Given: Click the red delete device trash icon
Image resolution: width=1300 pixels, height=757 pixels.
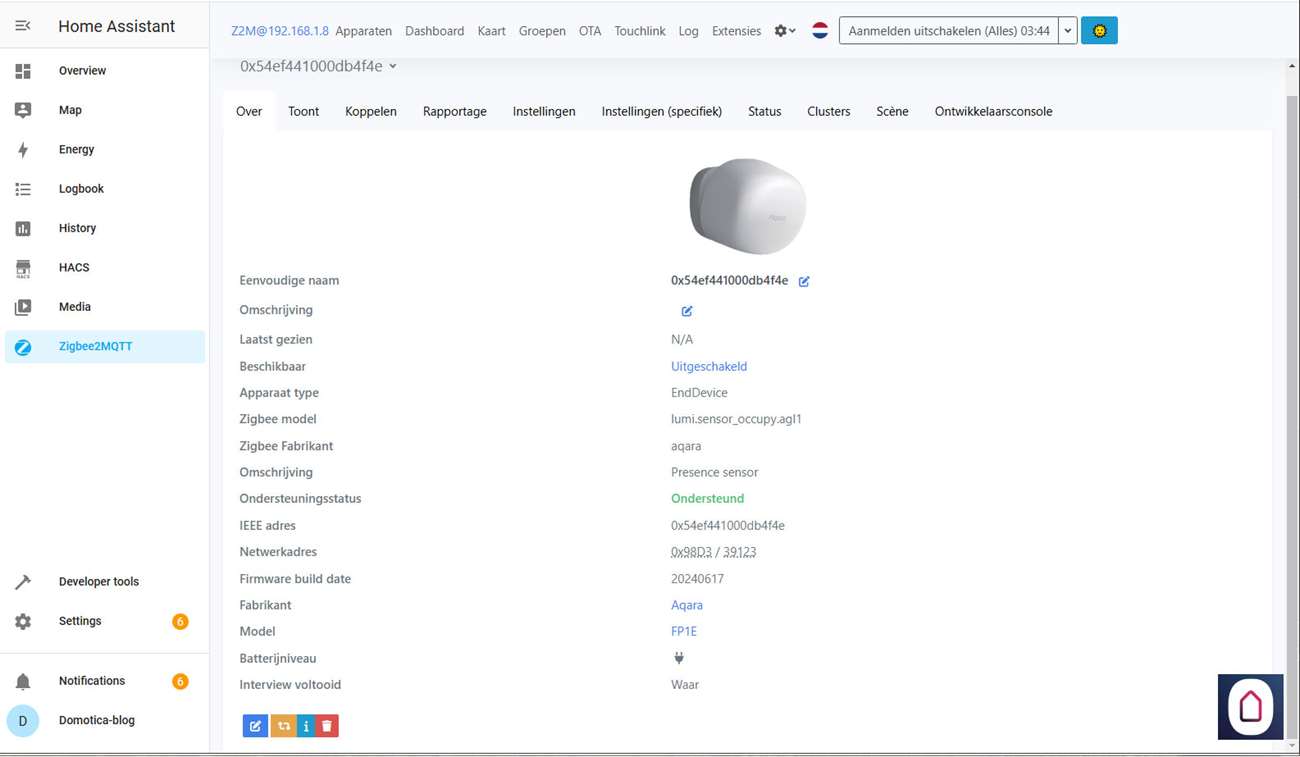Looking at the screenshot, I should tap(327, 726).
